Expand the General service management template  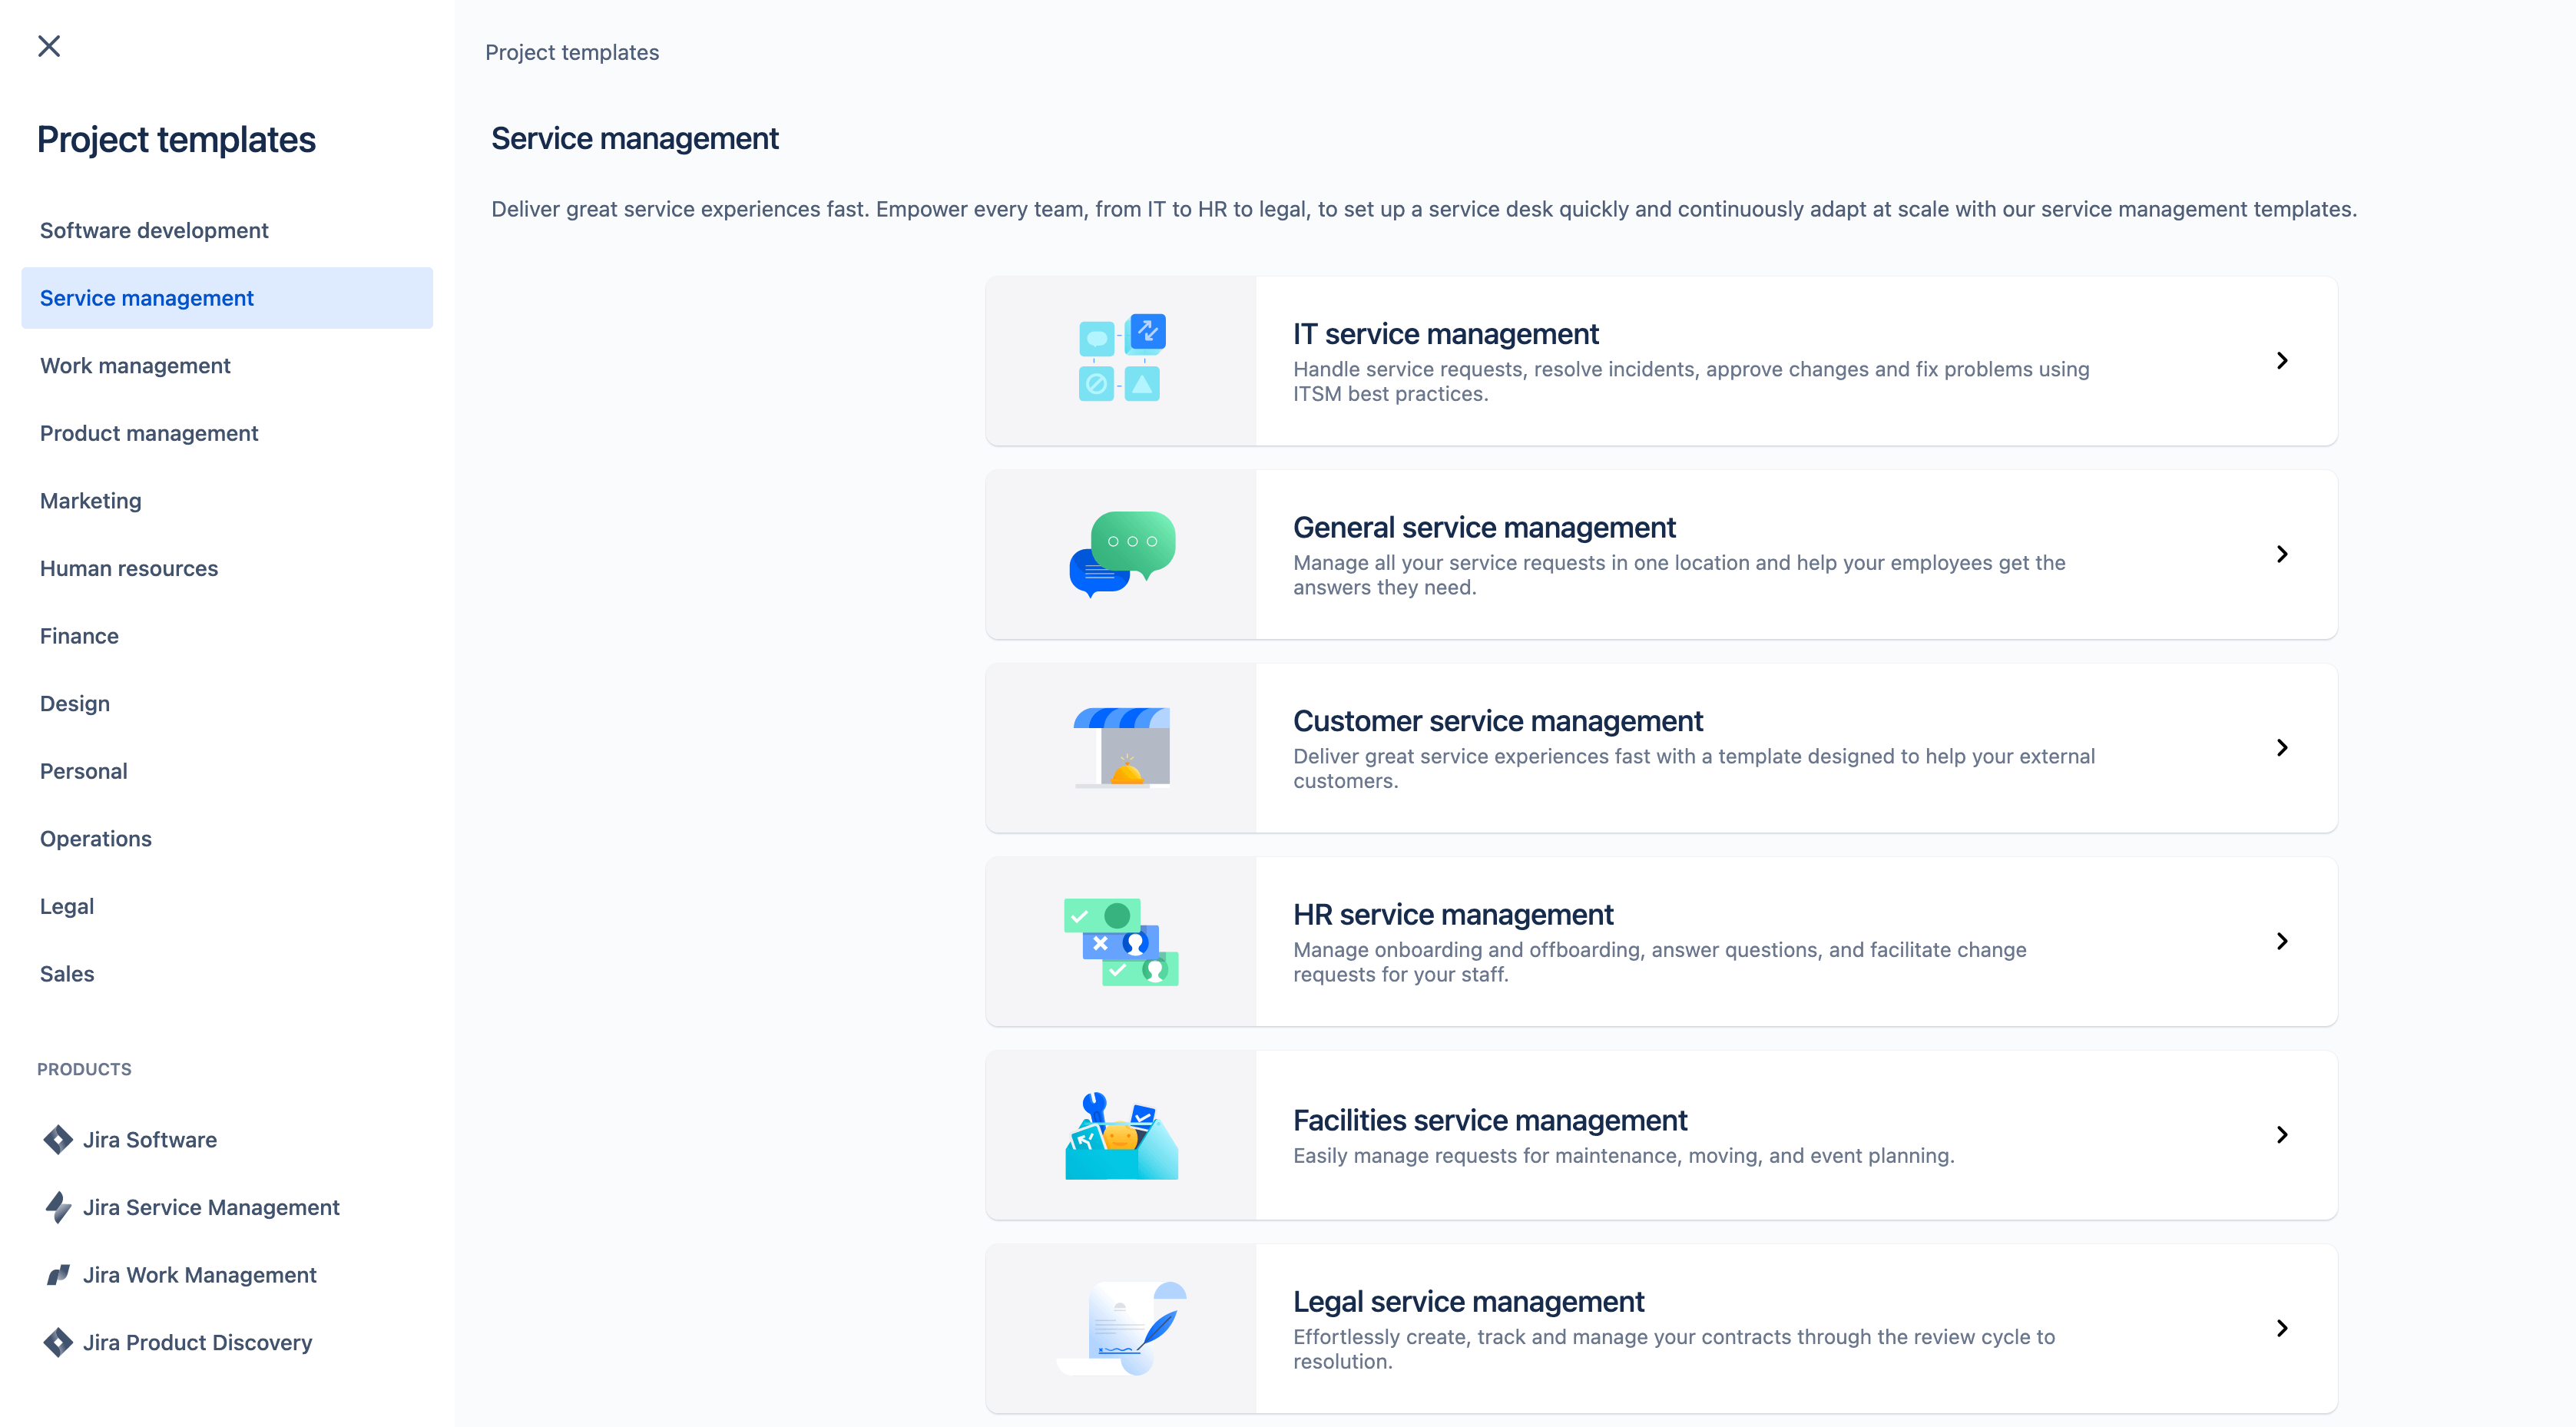click(x=2281, y=554)
